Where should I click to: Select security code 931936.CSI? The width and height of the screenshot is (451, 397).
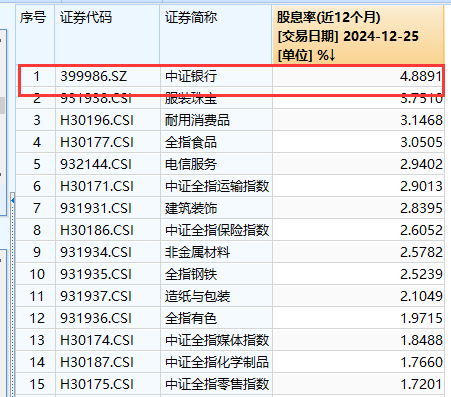click(x=96, y=318)
